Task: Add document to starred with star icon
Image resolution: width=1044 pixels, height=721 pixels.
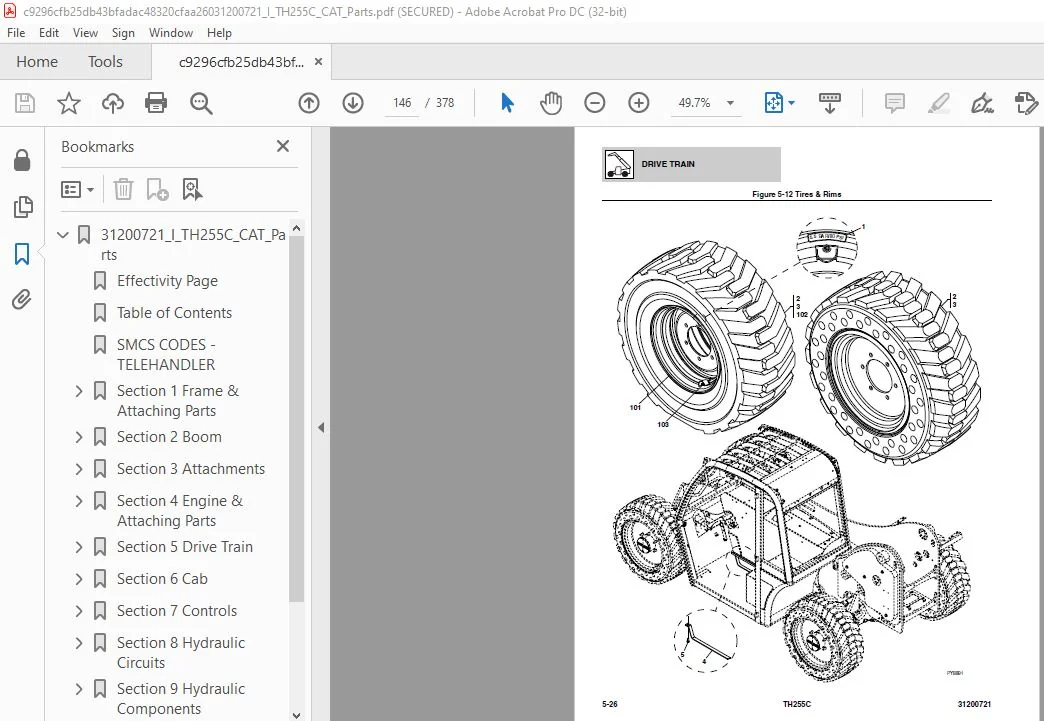Action: [69, 103]
